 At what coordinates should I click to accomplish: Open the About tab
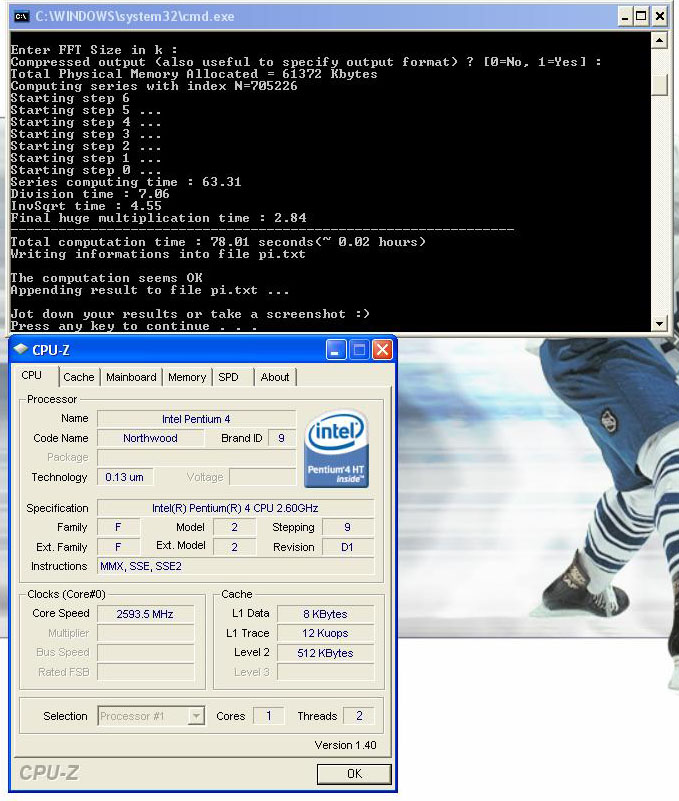[x=275, y=377]
